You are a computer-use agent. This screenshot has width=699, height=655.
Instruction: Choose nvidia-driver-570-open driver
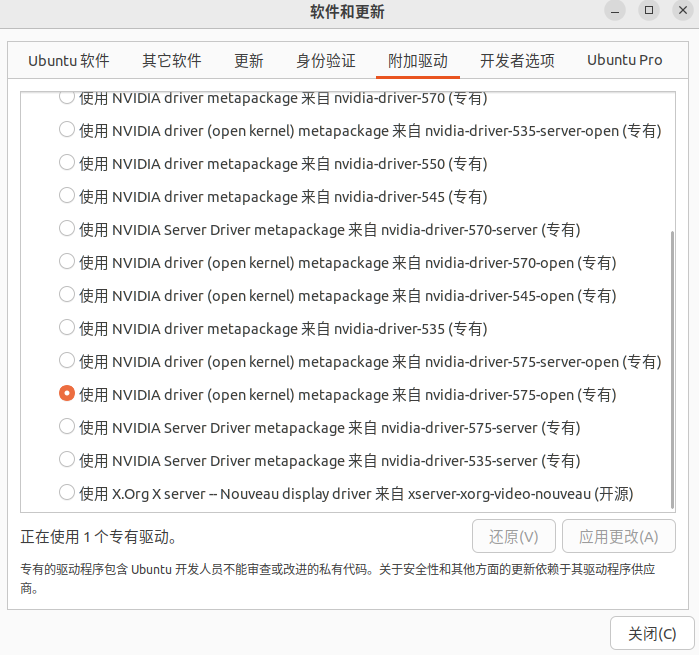pos(66,261)
